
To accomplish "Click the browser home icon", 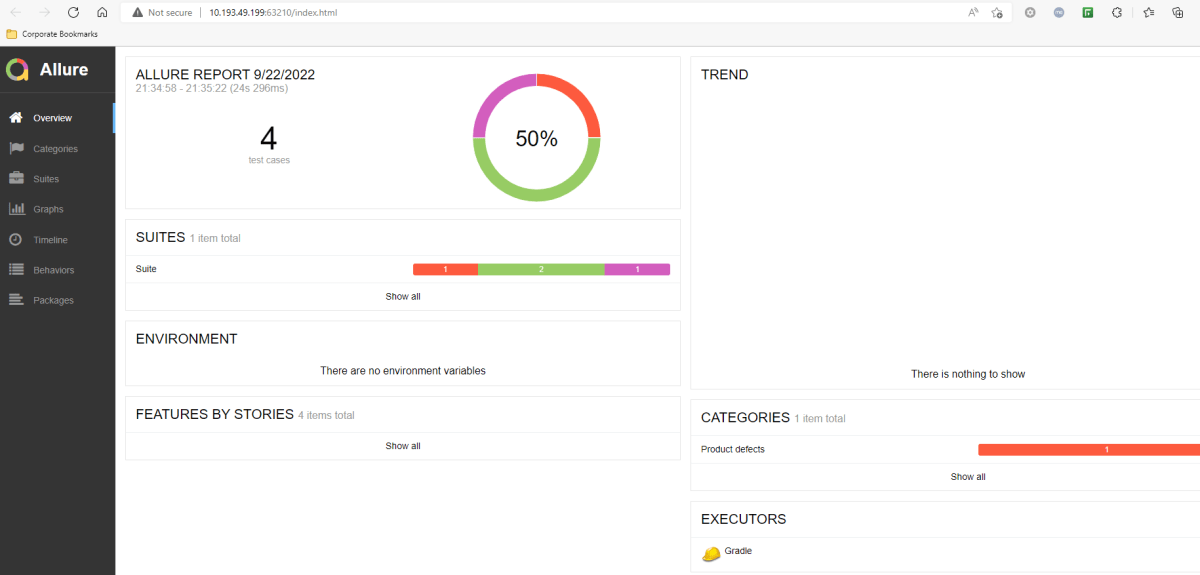I will [102, 12].
